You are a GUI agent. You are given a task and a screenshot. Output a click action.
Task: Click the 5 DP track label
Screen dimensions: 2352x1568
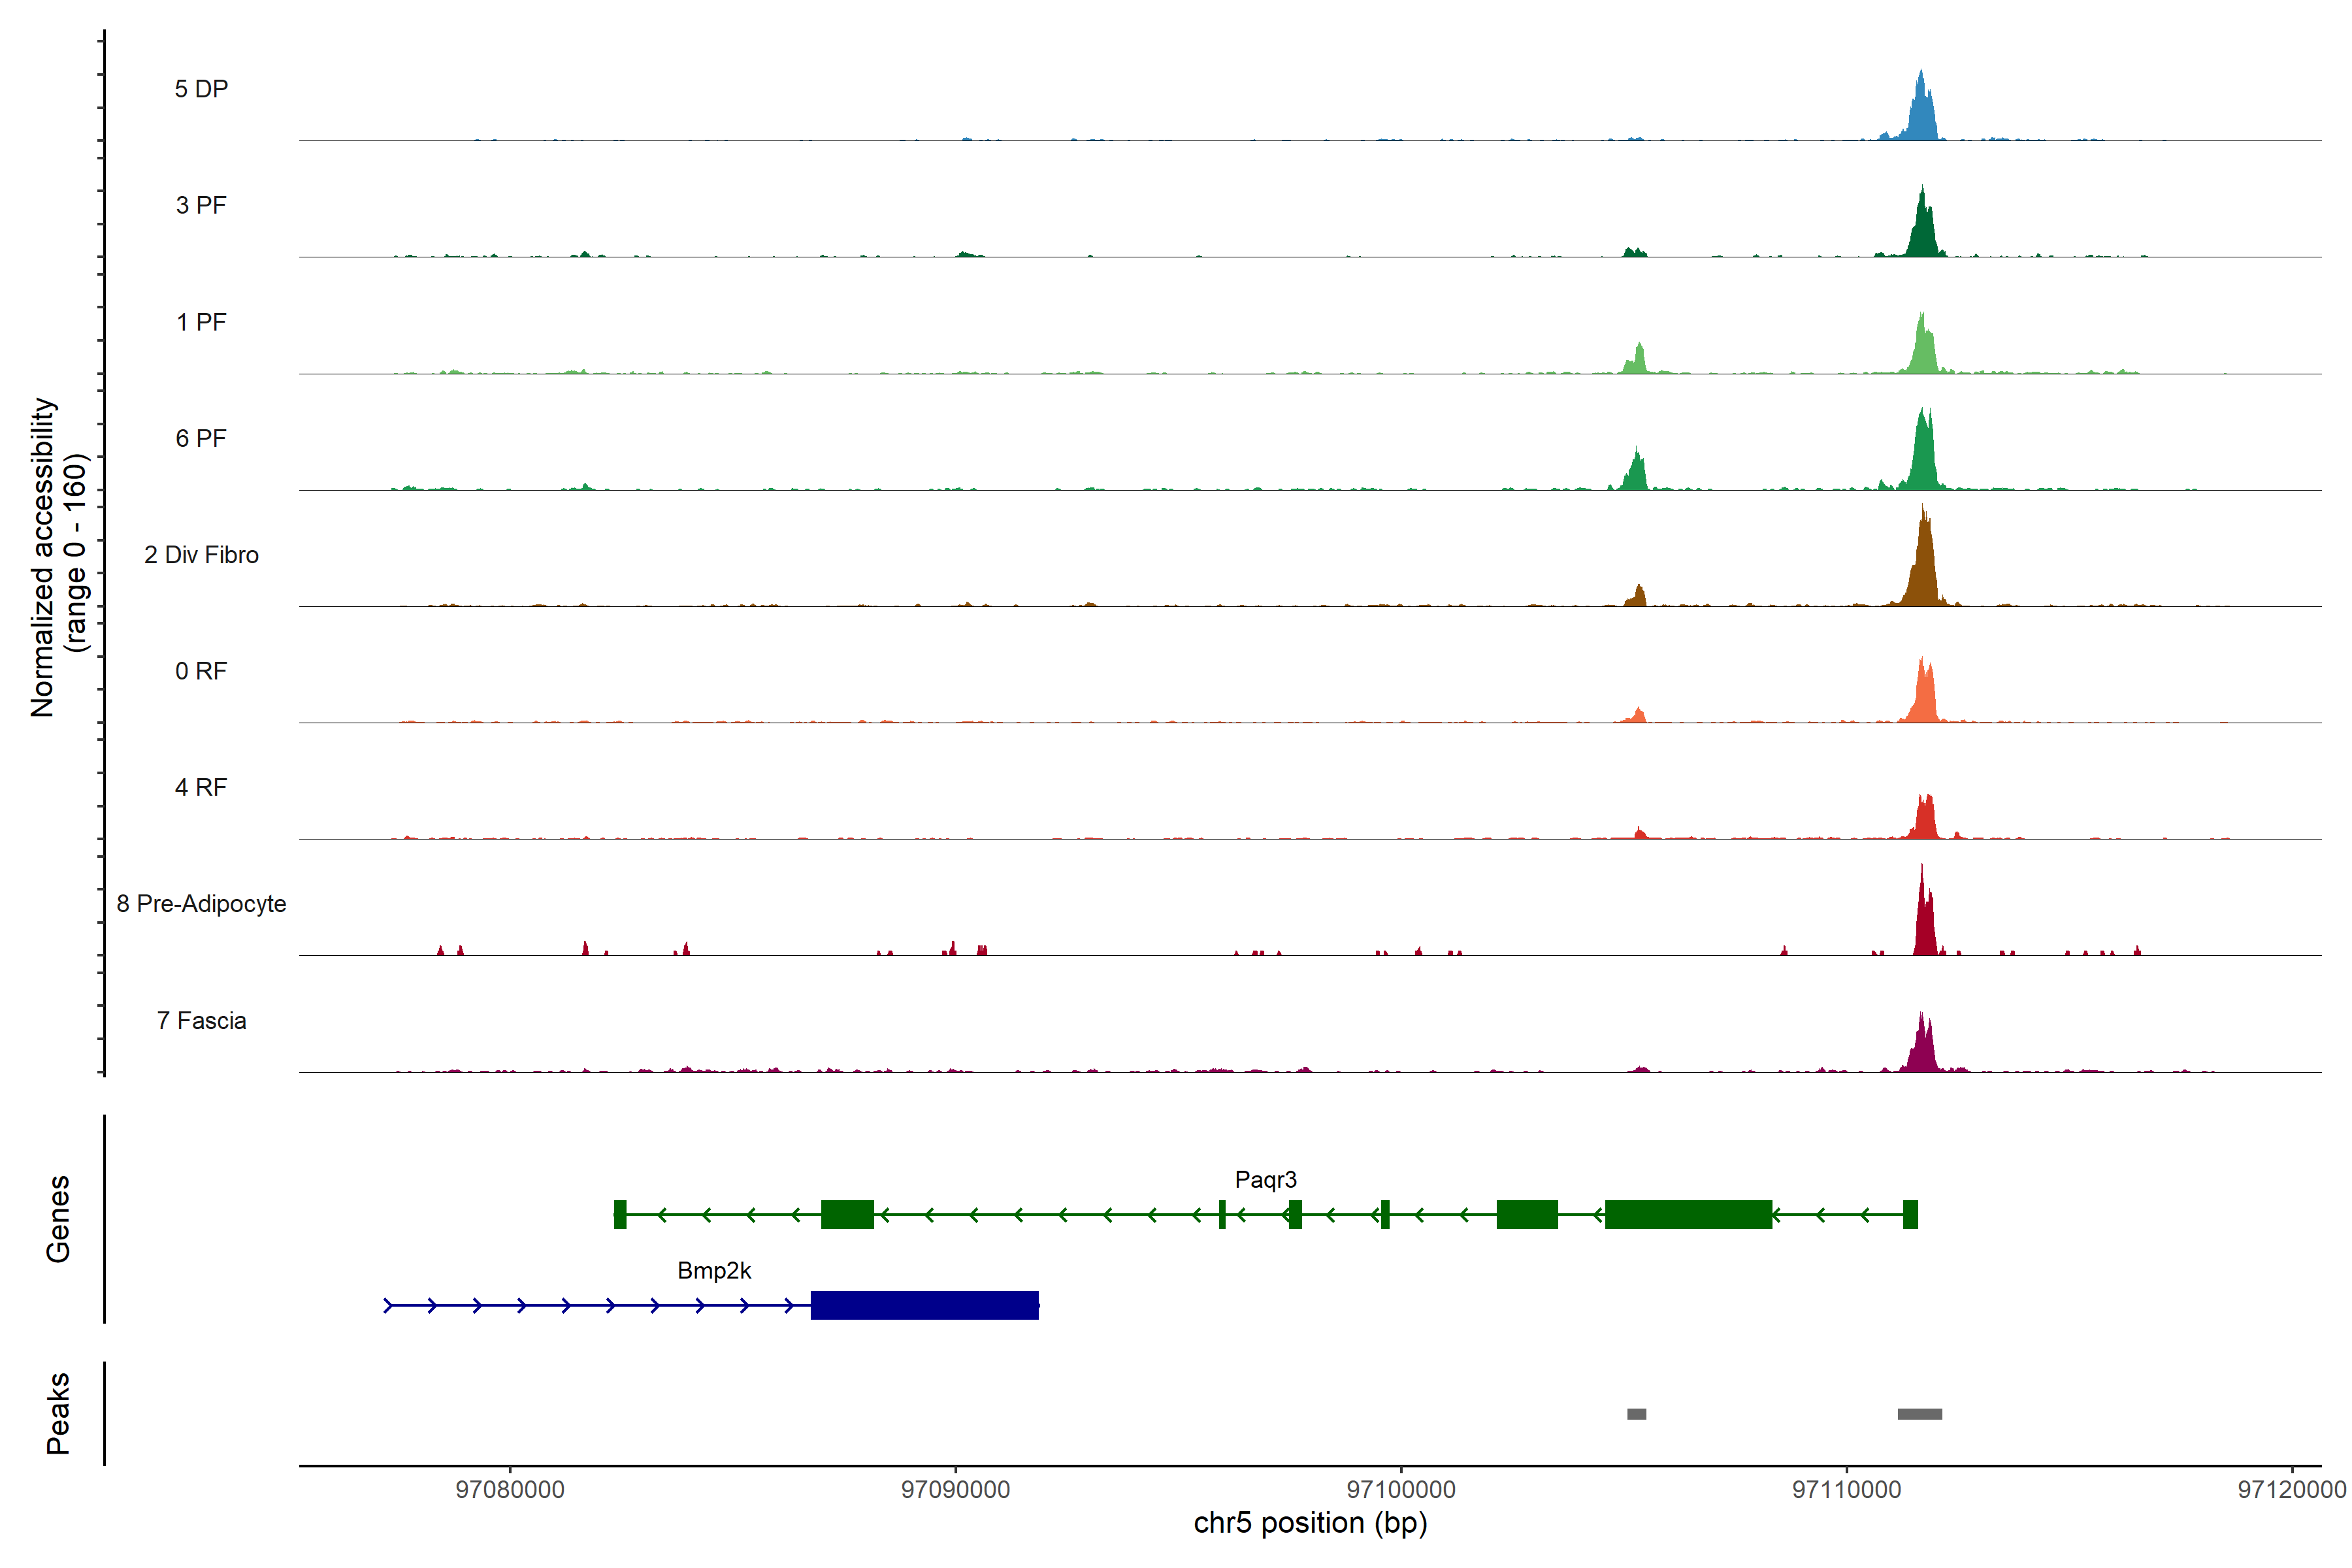coord(201,89)
